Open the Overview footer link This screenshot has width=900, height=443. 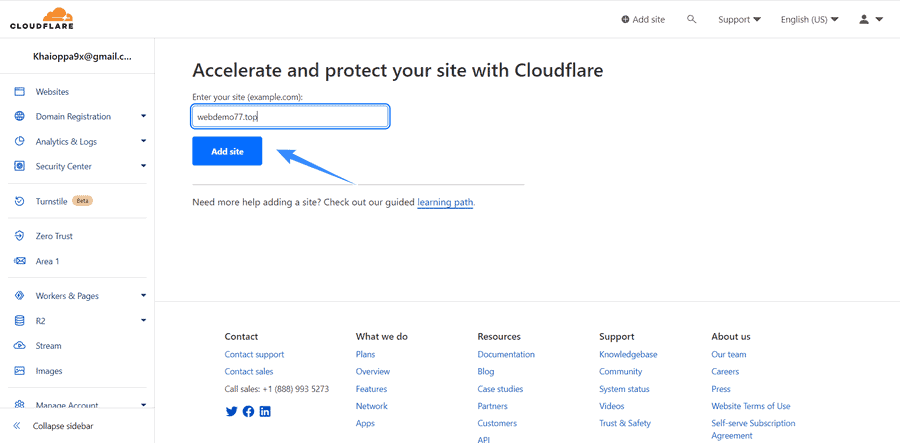[x=373, y=372]
